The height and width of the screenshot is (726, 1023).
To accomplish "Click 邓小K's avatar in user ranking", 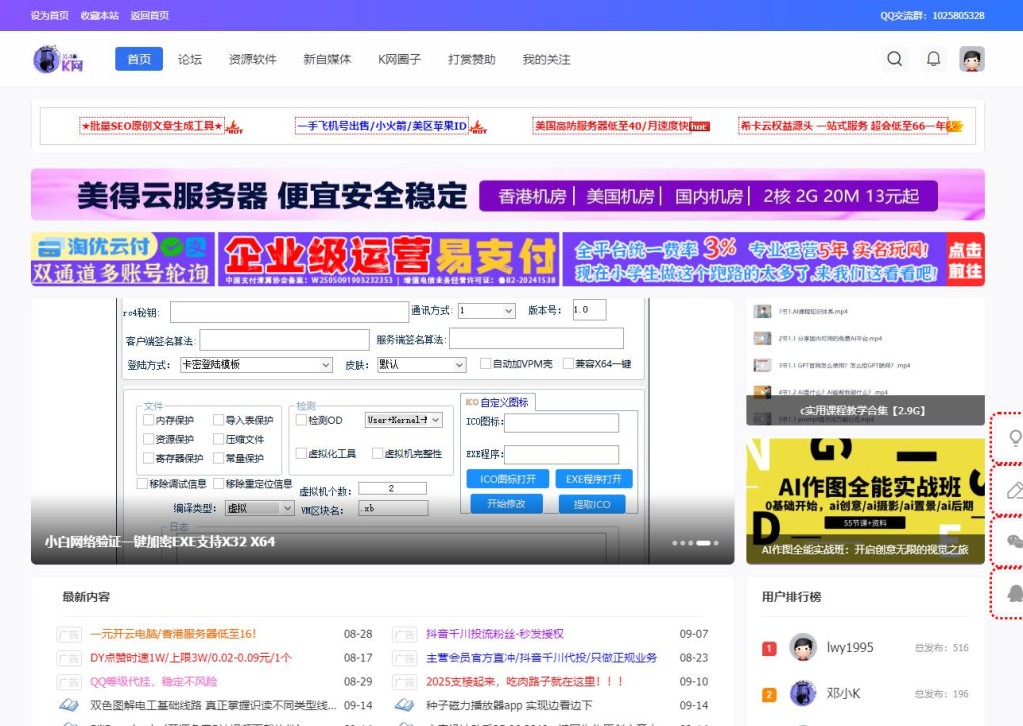I will coord(803,693).
